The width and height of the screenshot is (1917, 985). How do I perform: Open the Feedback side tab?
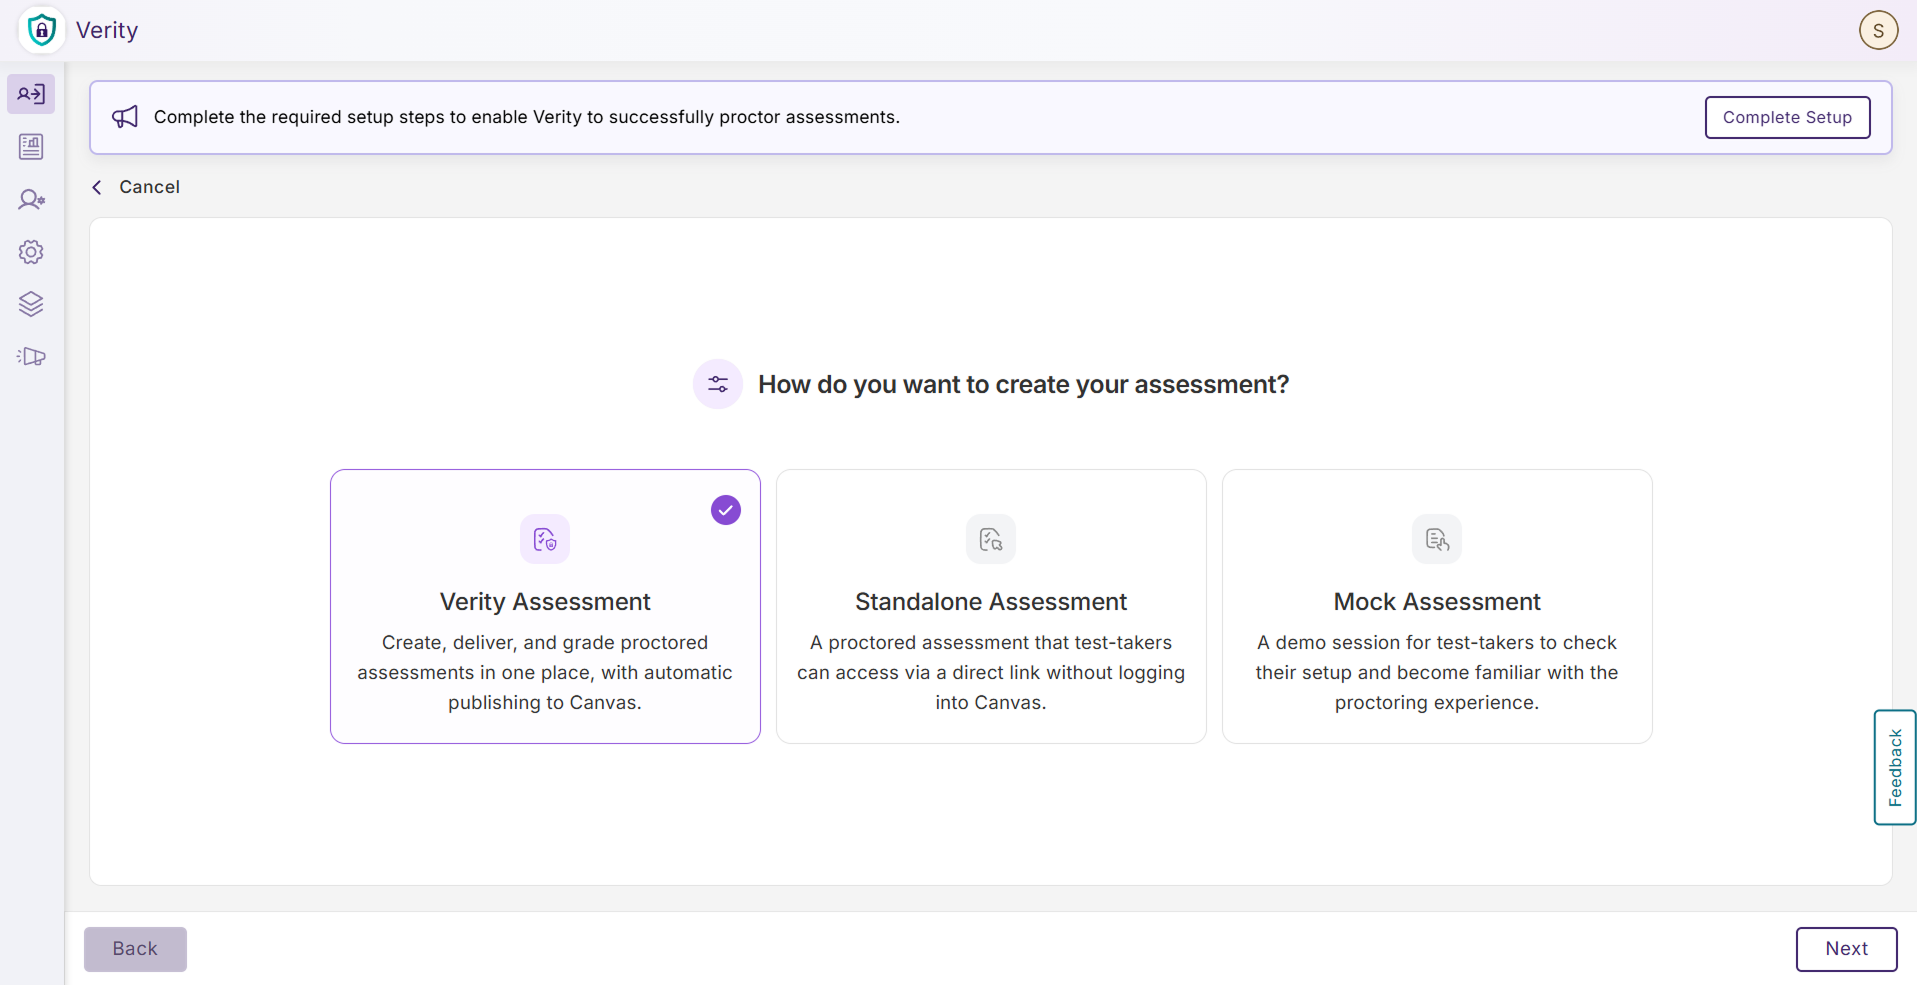(x=1894, y=767)
